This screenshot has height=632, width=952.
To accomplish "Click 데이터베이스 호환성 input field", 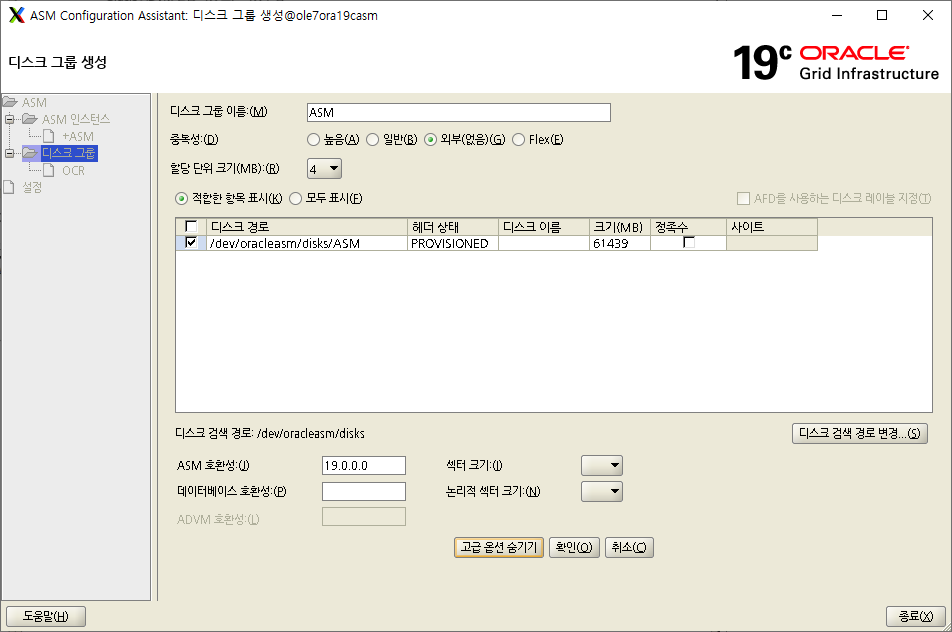I will 364,491.
